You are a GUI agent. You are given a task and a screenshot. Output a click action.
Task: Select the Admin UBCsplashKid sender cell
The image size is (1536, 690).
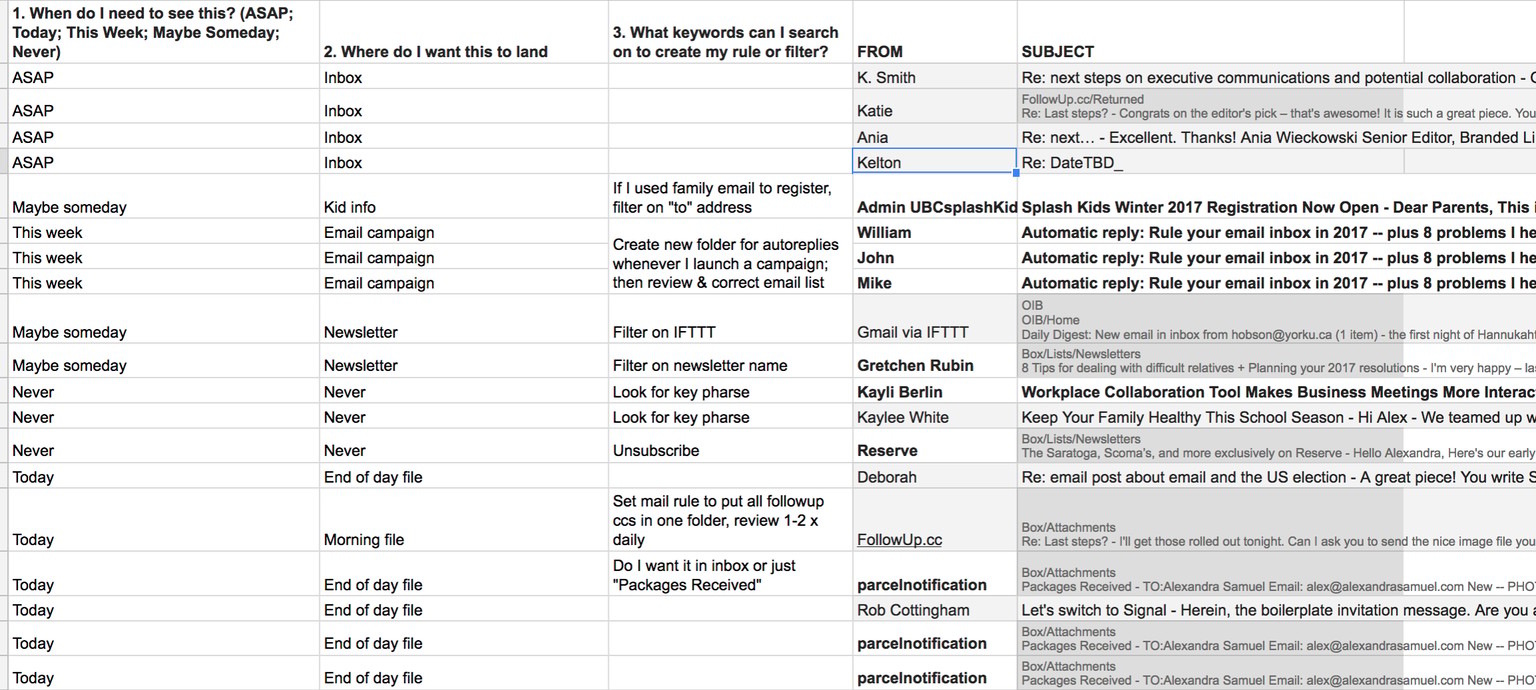(935, 197)
